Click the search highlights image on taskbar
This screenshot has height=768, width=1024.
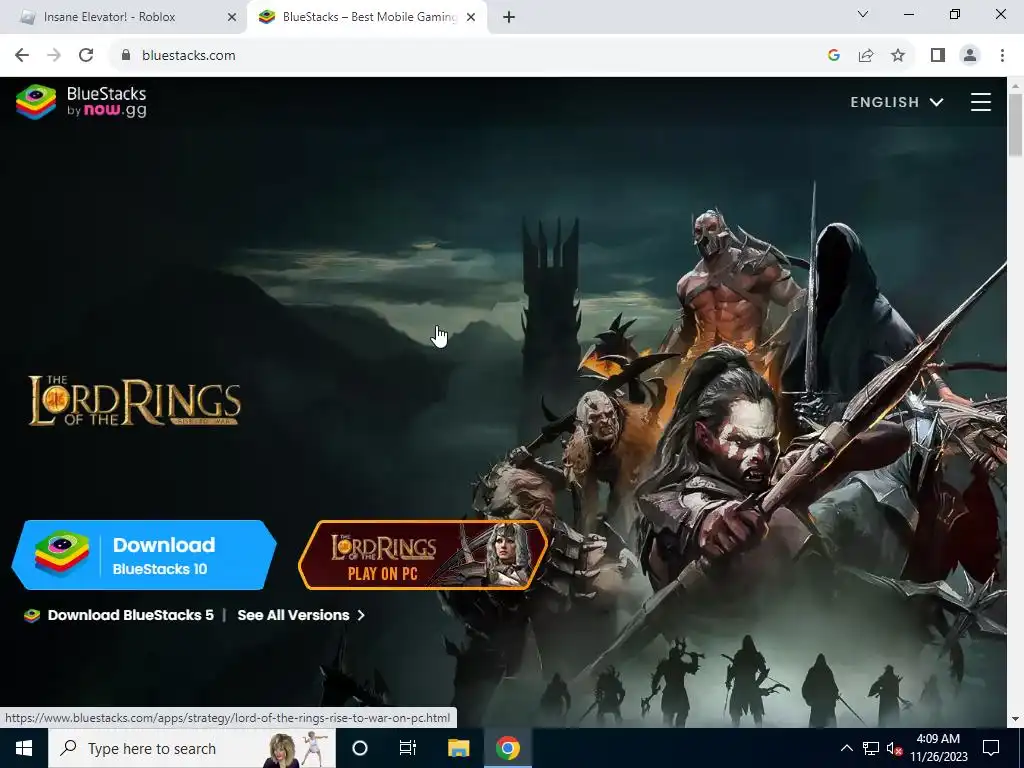pyautogui.click(x=296, y=749)
